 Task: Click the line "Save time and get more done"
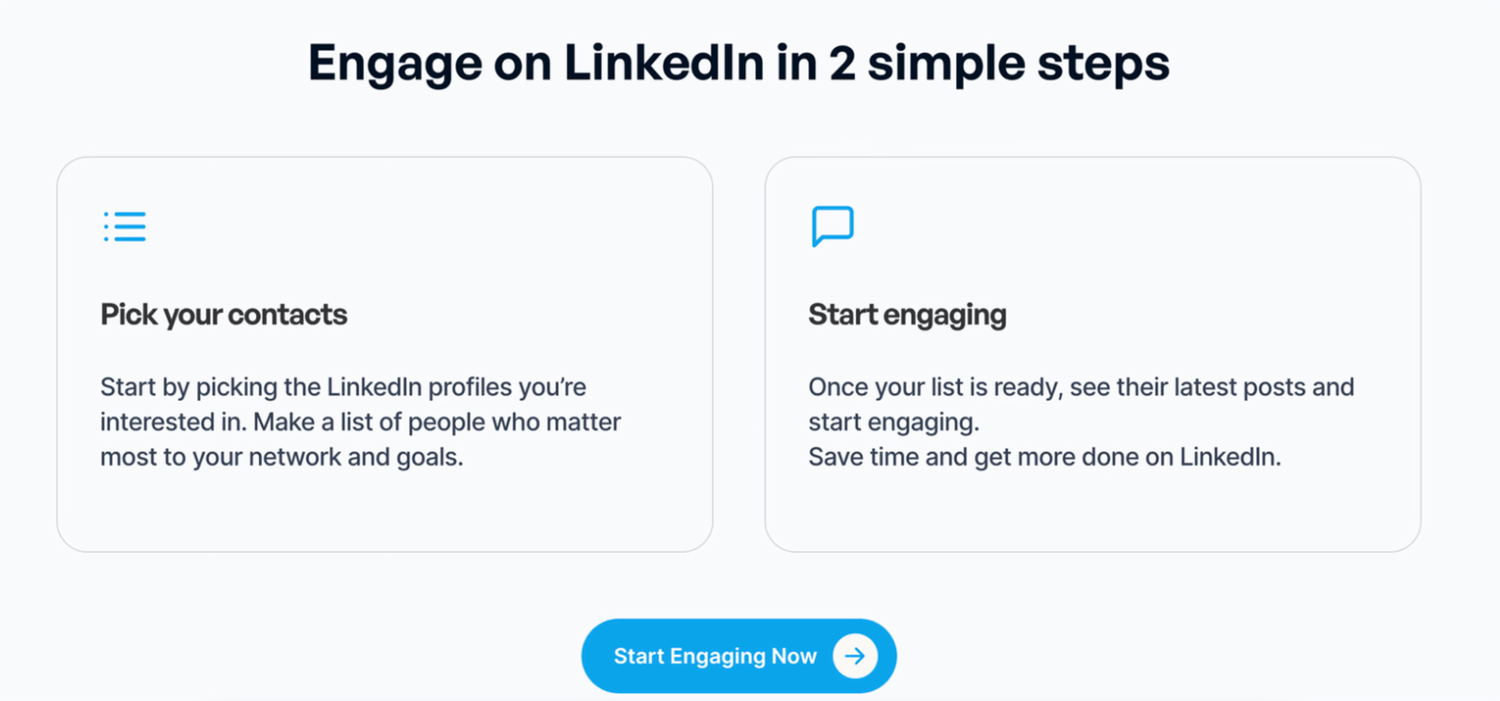1045,457
